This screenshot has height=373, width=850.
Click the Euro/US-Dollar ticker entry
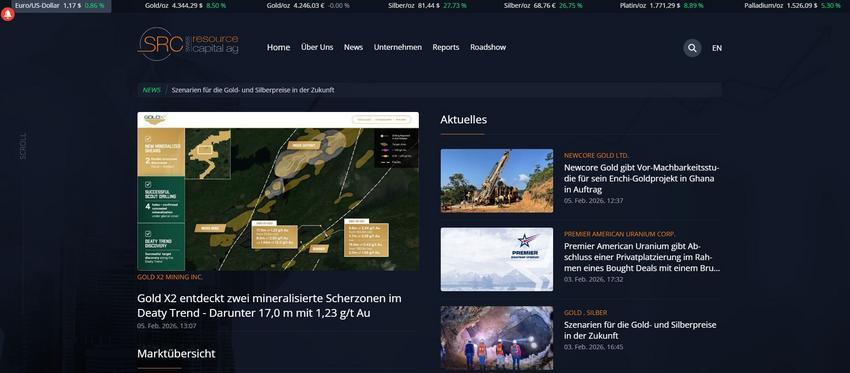click(60, 5)
